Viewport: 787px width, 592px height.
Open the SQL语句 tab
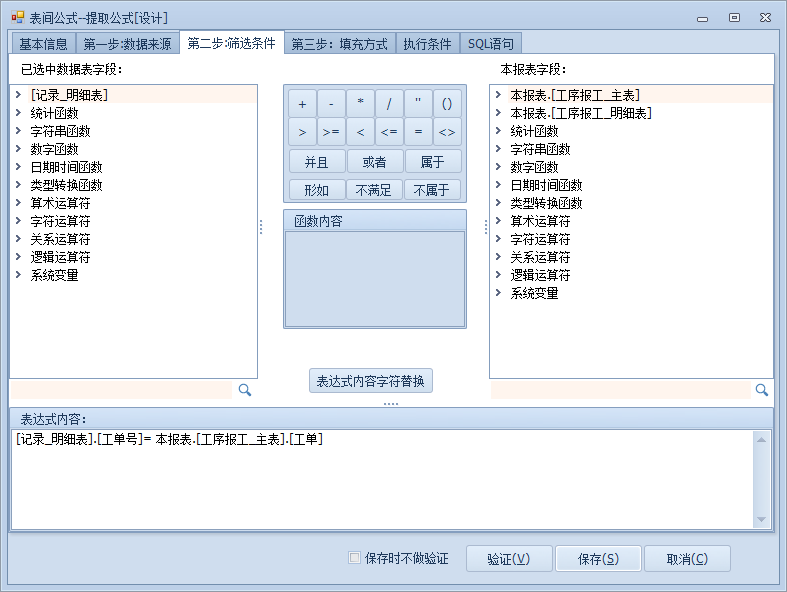pyautogui.click(x=491, y=44)
